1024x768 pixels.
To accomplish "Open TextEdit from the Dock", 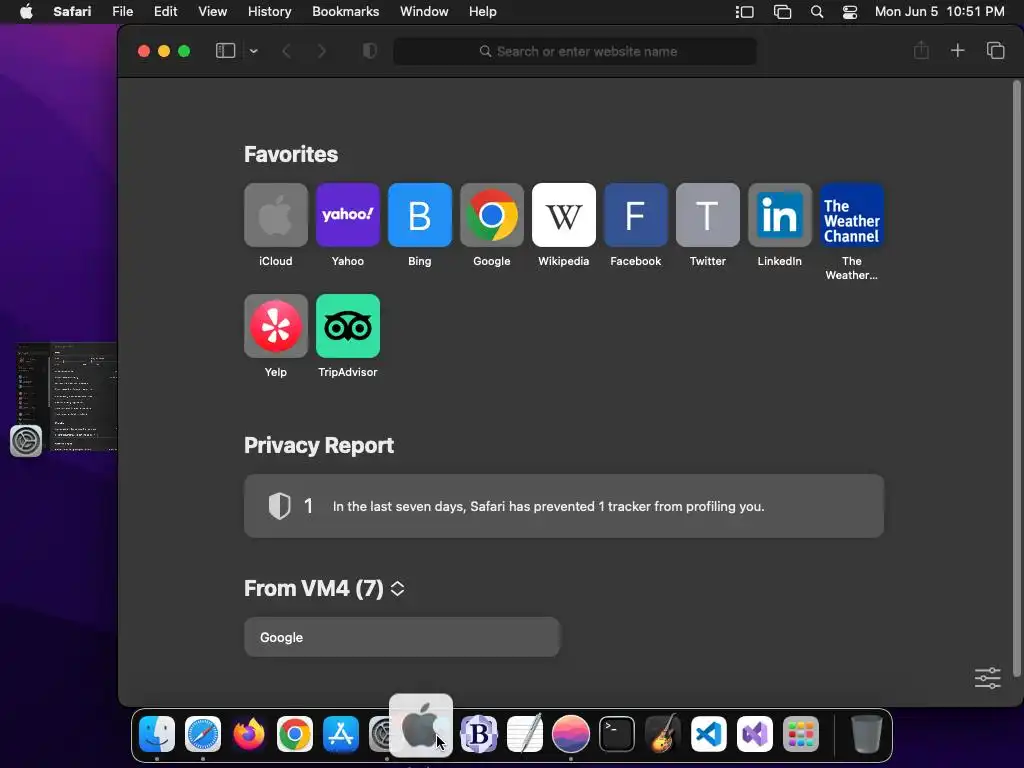I will 525,734.
